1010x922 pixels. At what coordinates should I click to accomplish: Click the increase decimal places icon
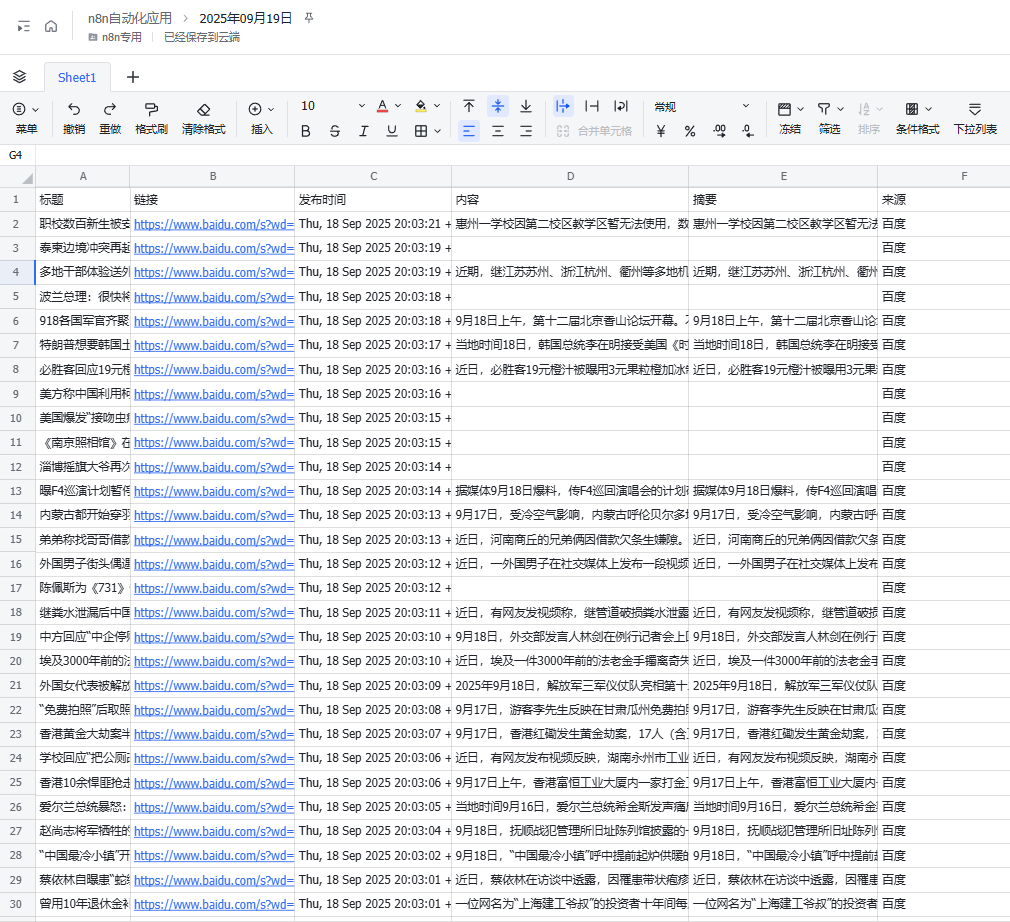click(x=718, y=131)
